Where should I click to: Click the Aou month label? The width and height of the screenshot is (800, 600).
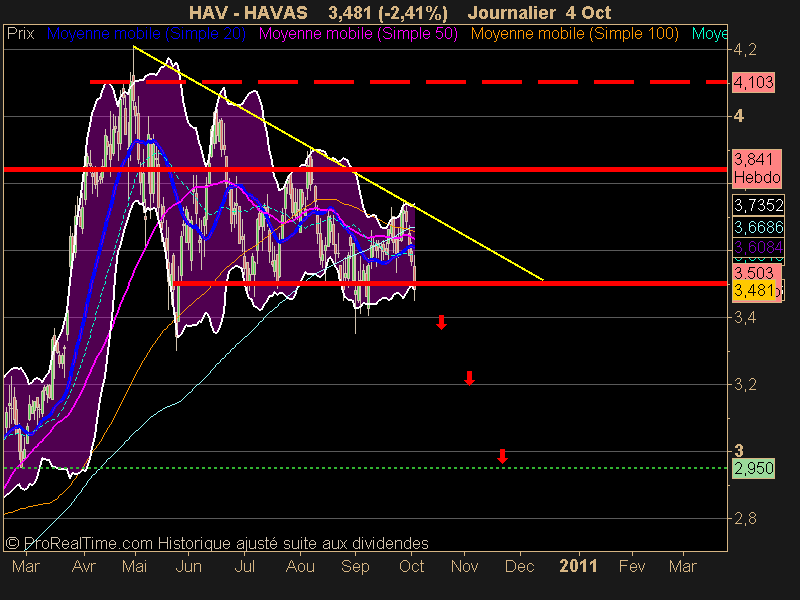pyautogui.click(x=300, y=566)
